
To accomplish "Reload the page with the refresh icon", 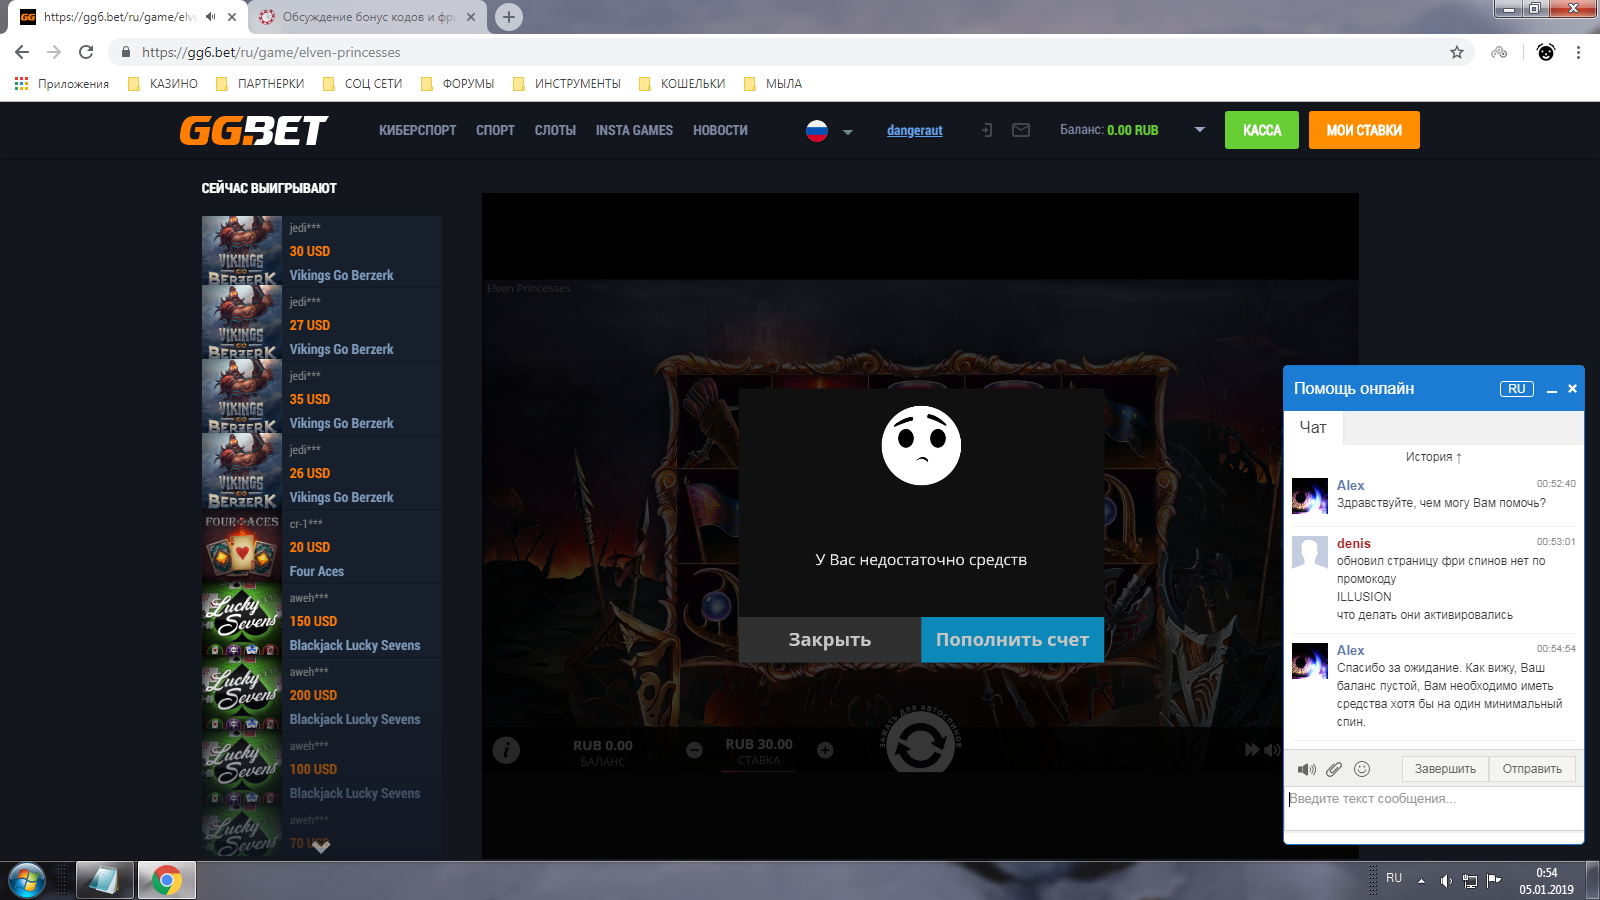I will [x=86, y=52].
